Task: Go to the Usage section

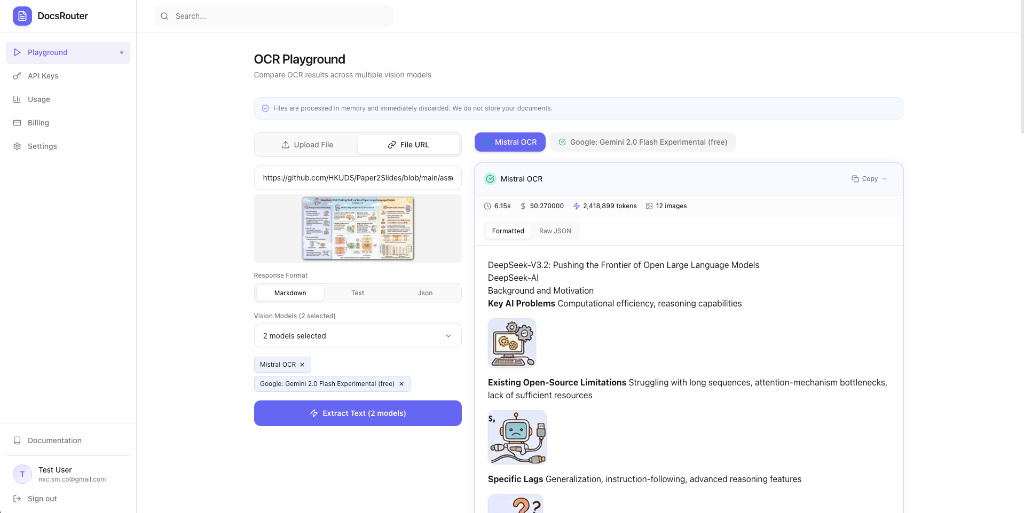Action: coord(38,99)
